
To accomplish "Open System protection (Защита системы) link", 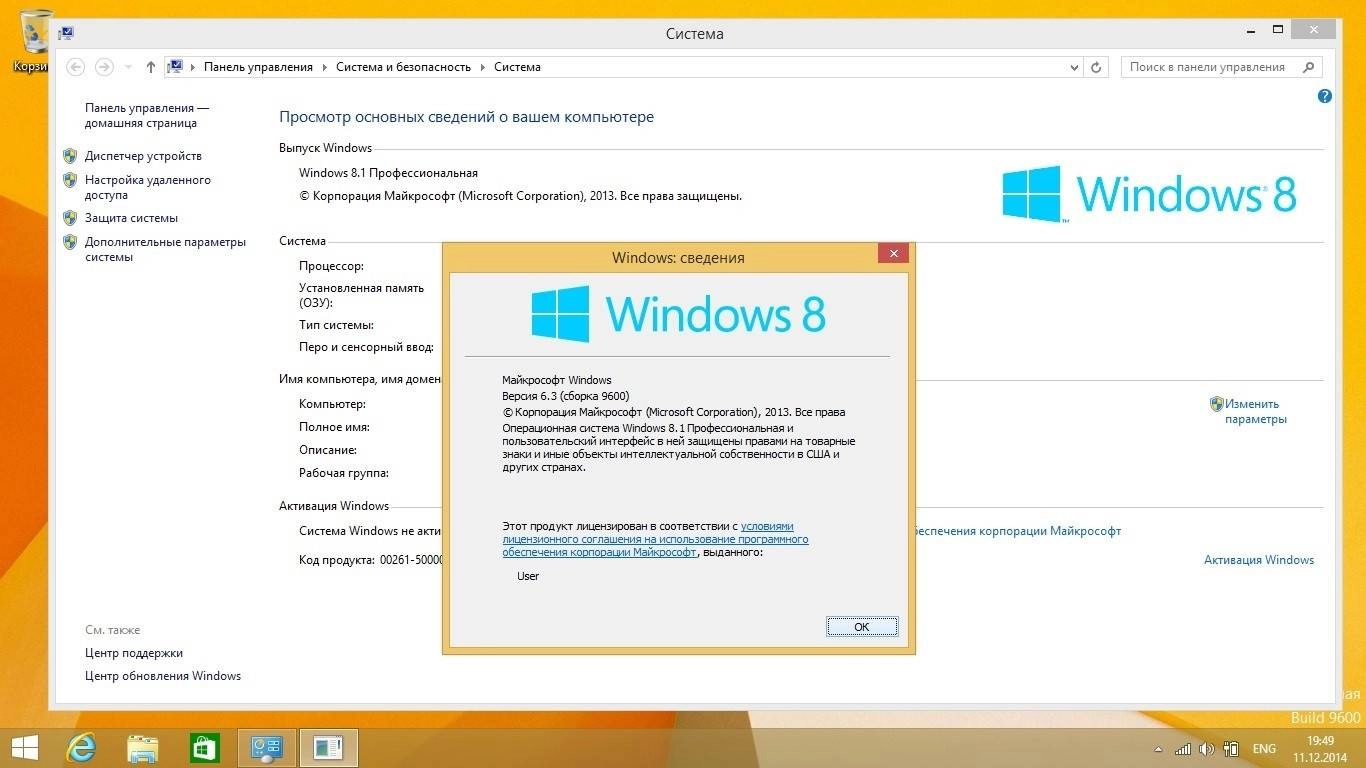I will [x=131, y=218].
